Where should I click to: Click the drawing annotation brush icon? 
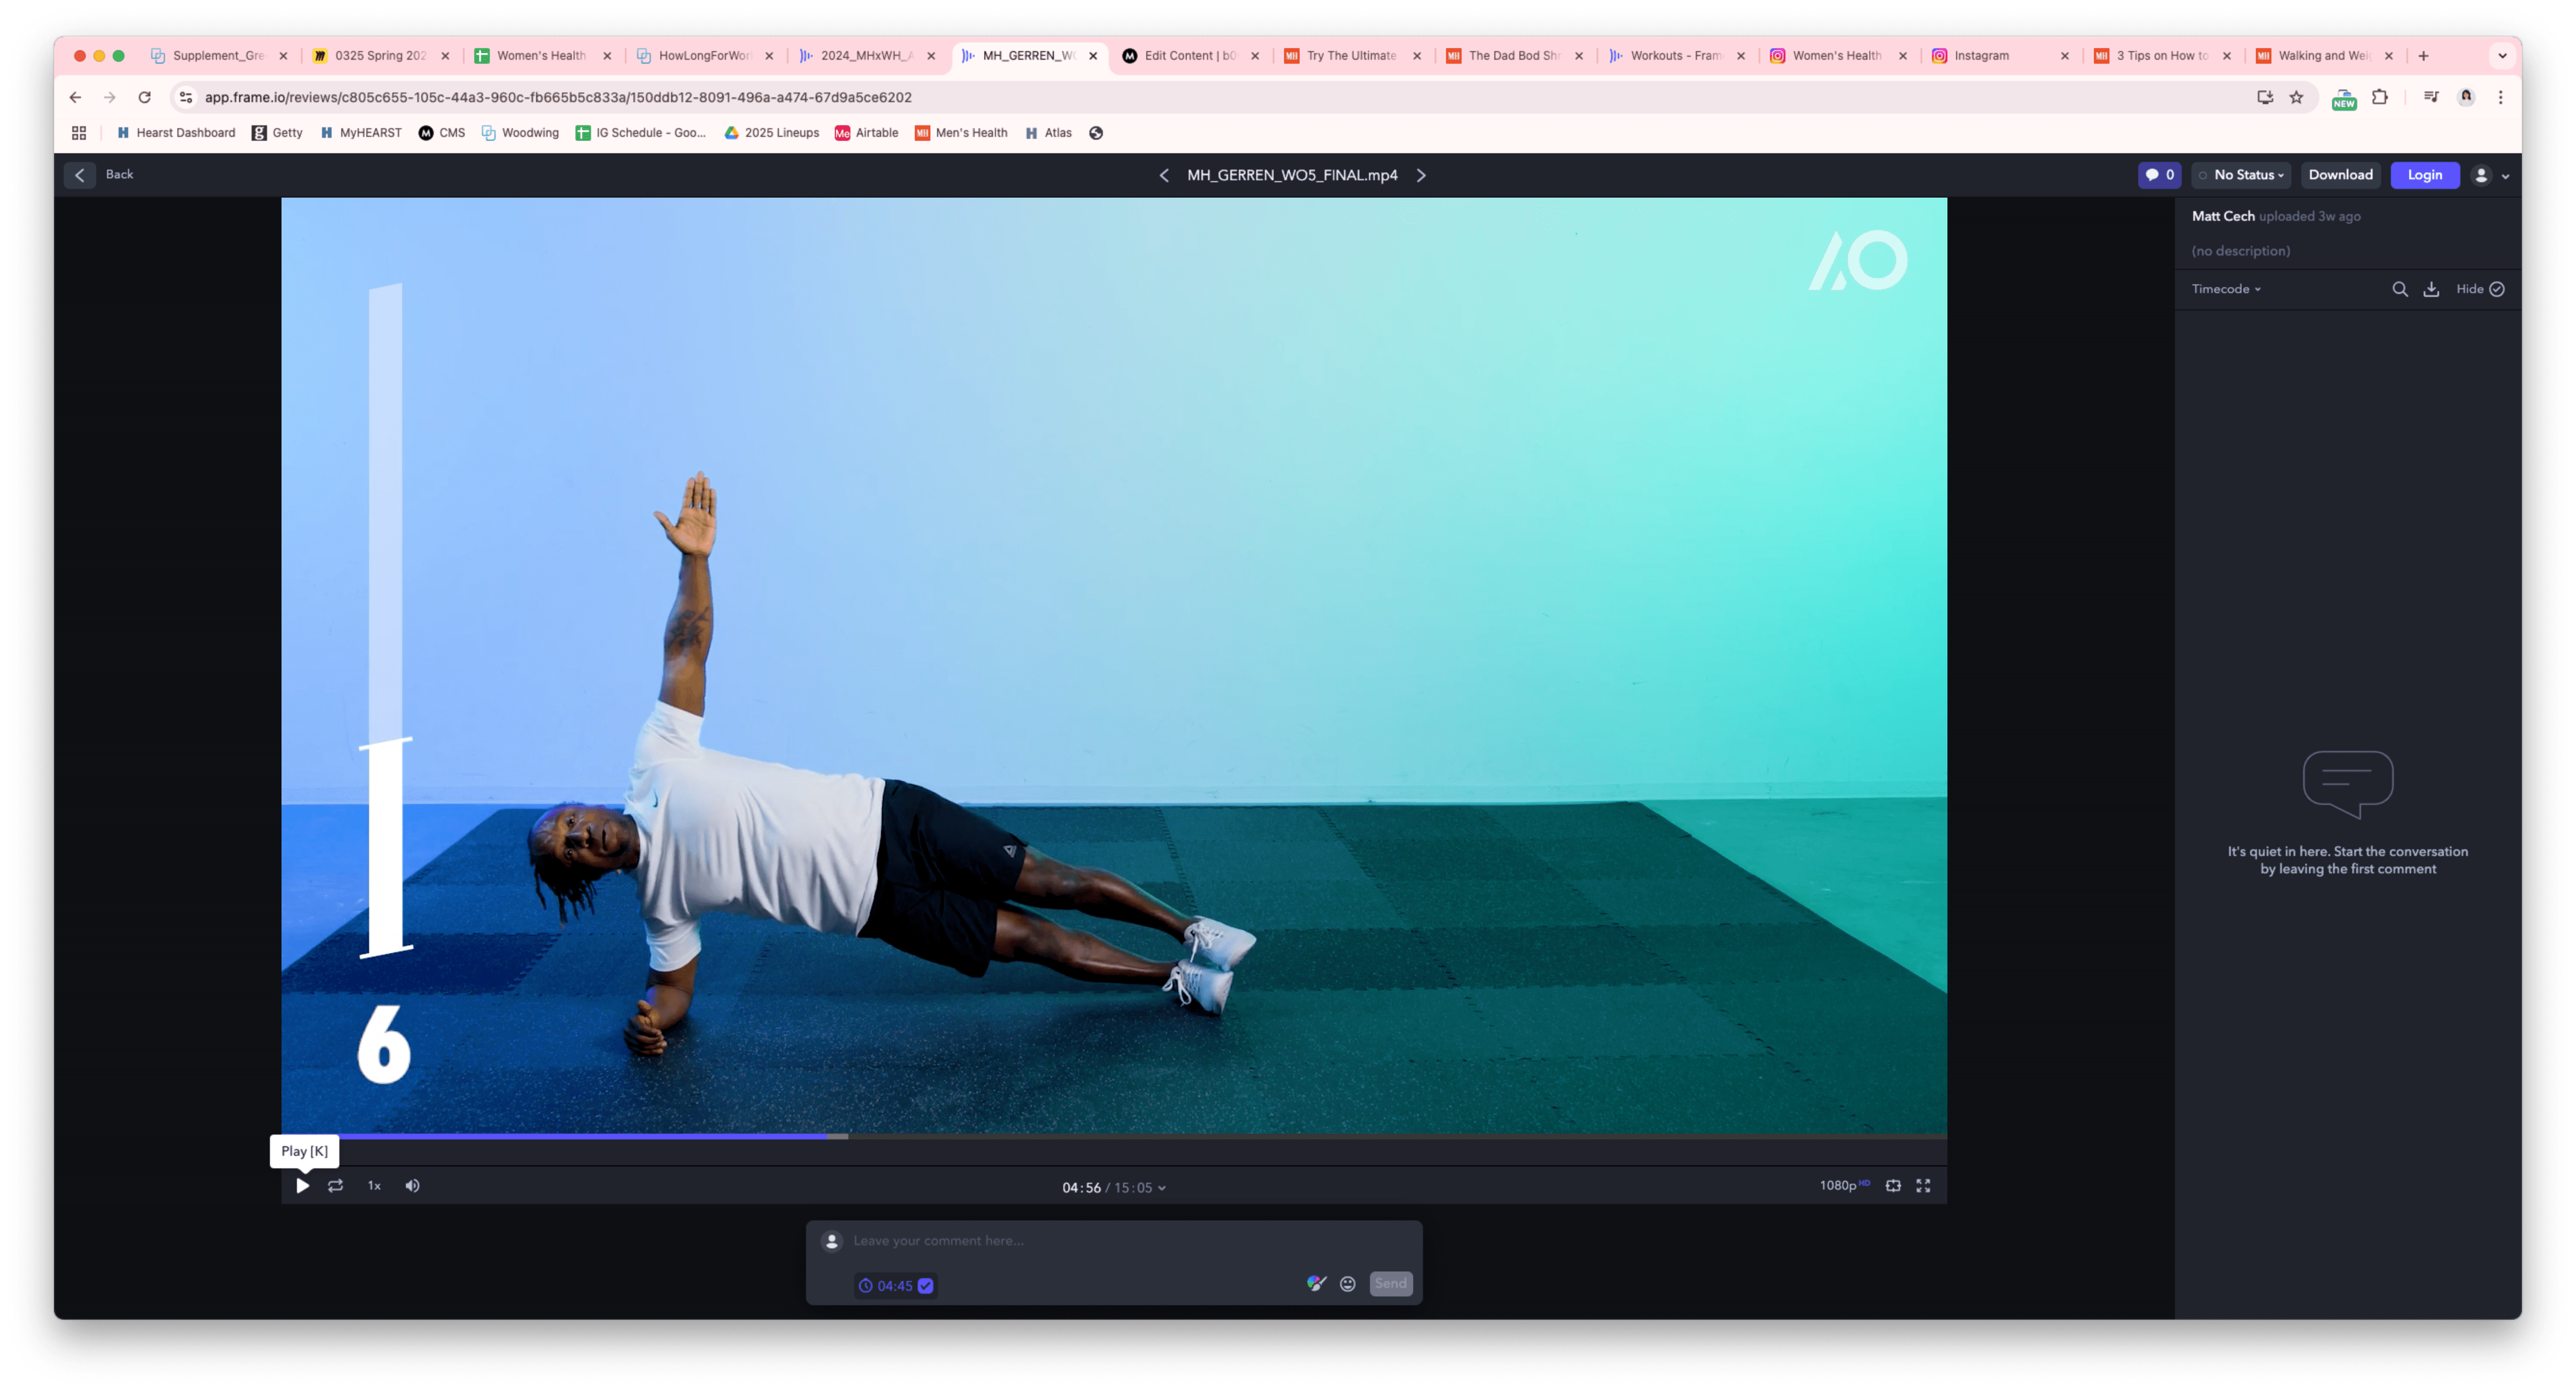(1316, 1283)
